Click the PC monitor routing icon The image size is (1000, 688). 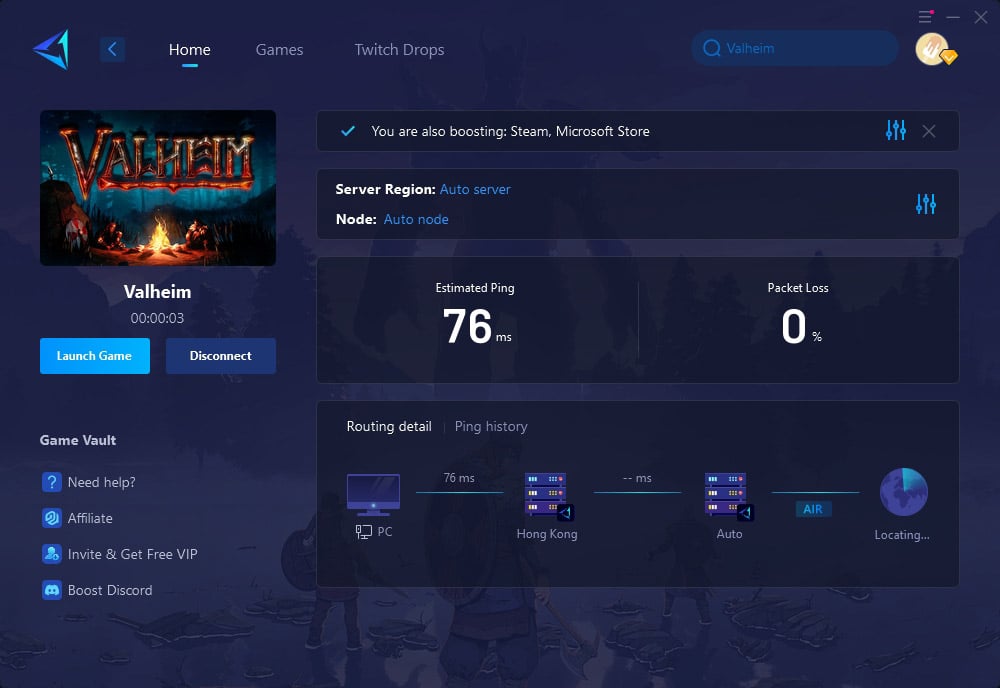coord(373,495)
